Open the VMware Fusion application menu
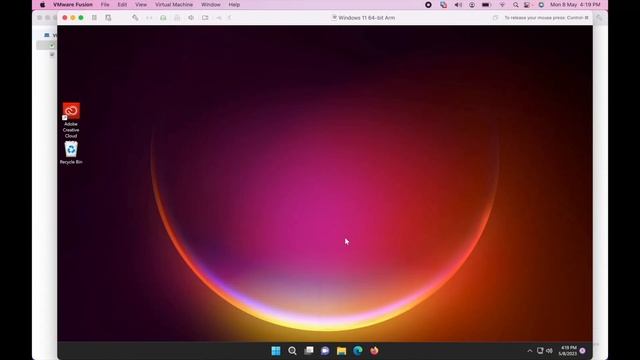Screen dimensions: 640x360 [73, 5]
